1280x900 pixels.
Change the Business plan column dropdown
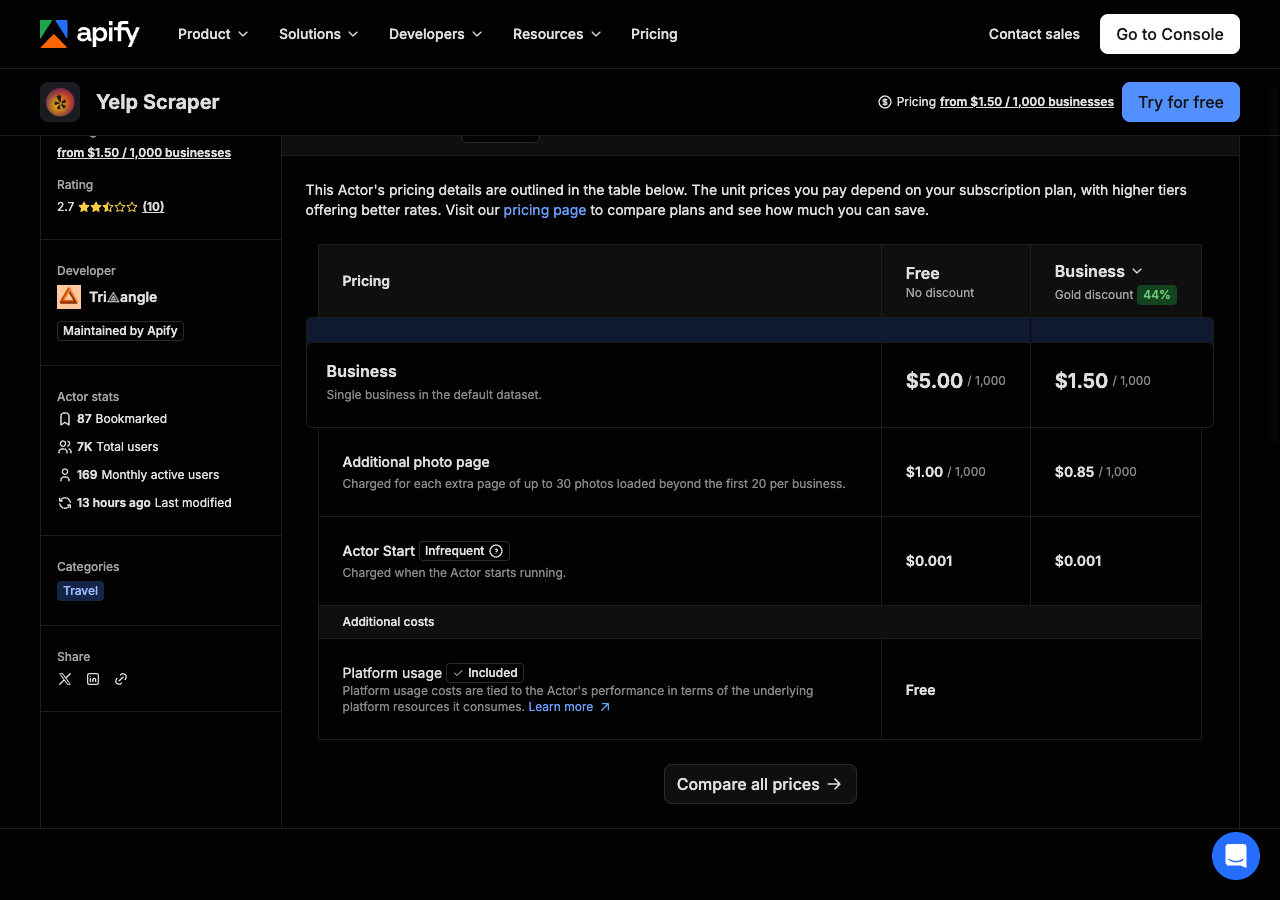point(1098,271)
